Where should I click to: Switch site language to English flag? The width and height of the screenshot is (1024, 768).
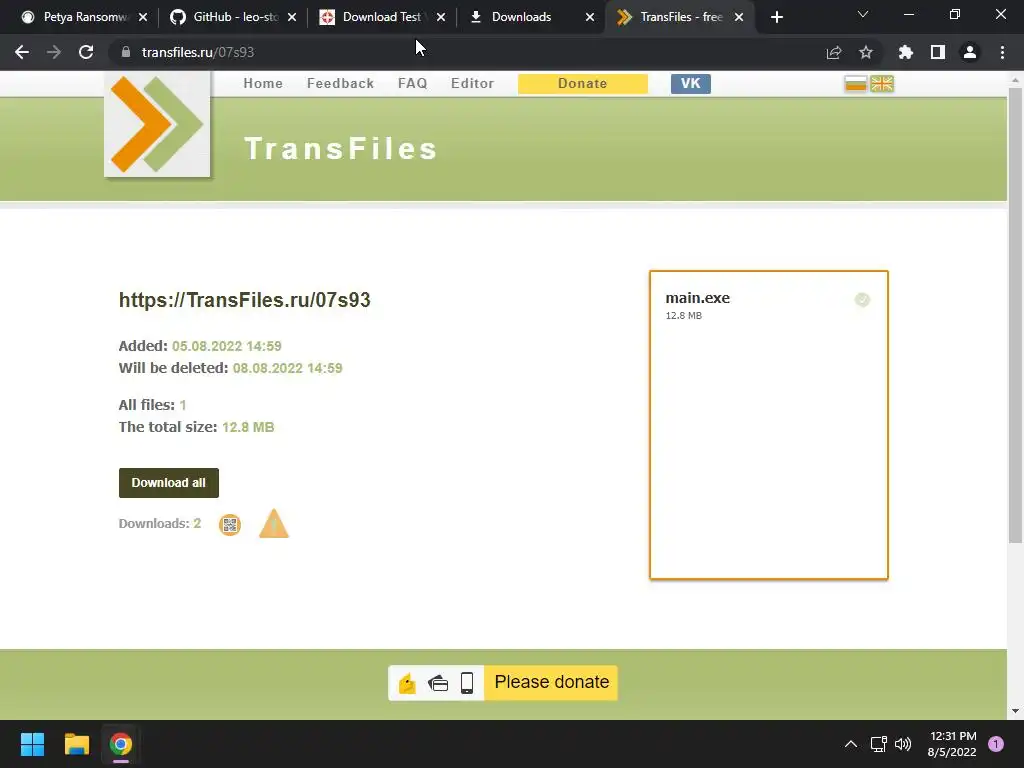[x=882, y=84]
